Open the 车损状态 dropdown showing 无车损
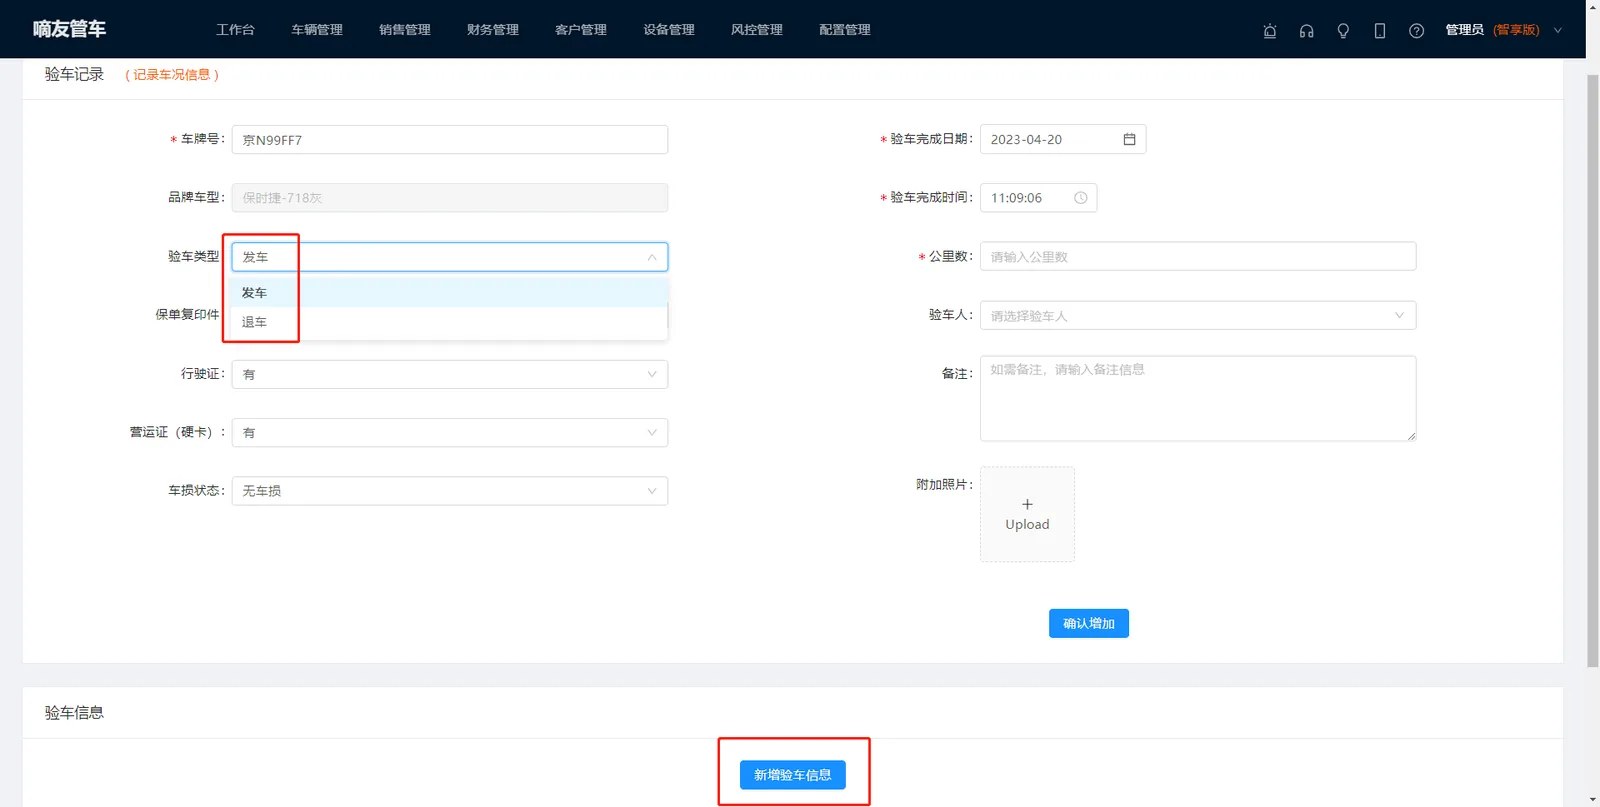The image size is (1600, 807). pos(450,491)
